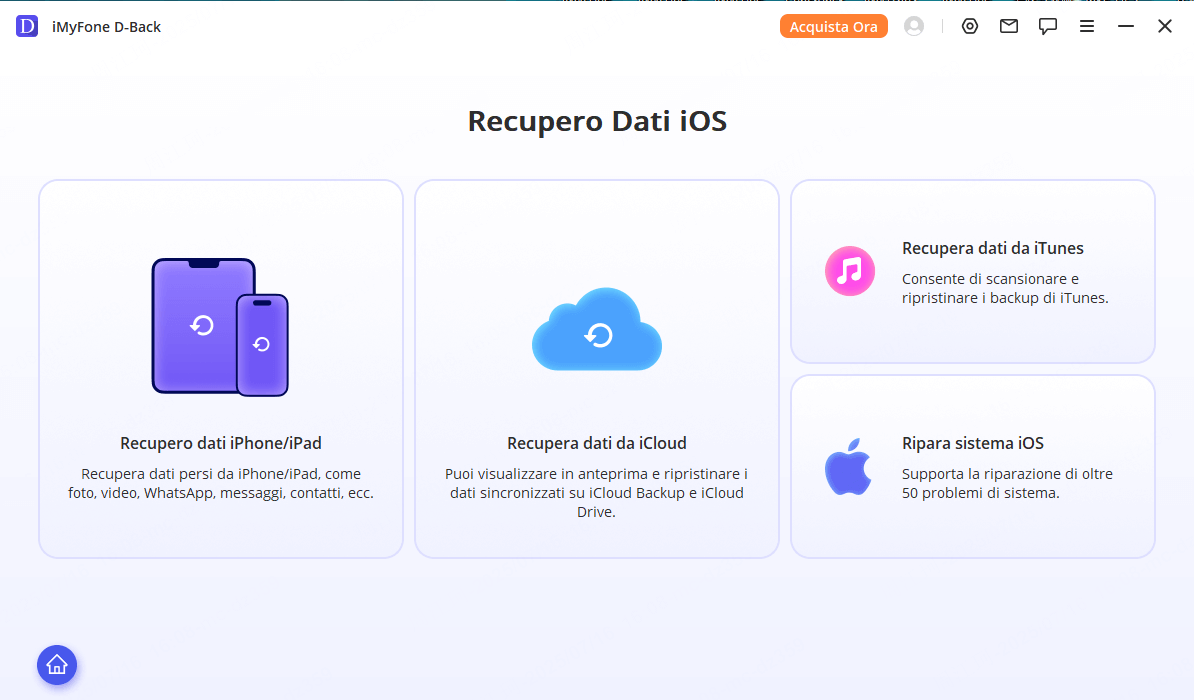Click the text about 50 problemi di sistema

coord(1007,484)
